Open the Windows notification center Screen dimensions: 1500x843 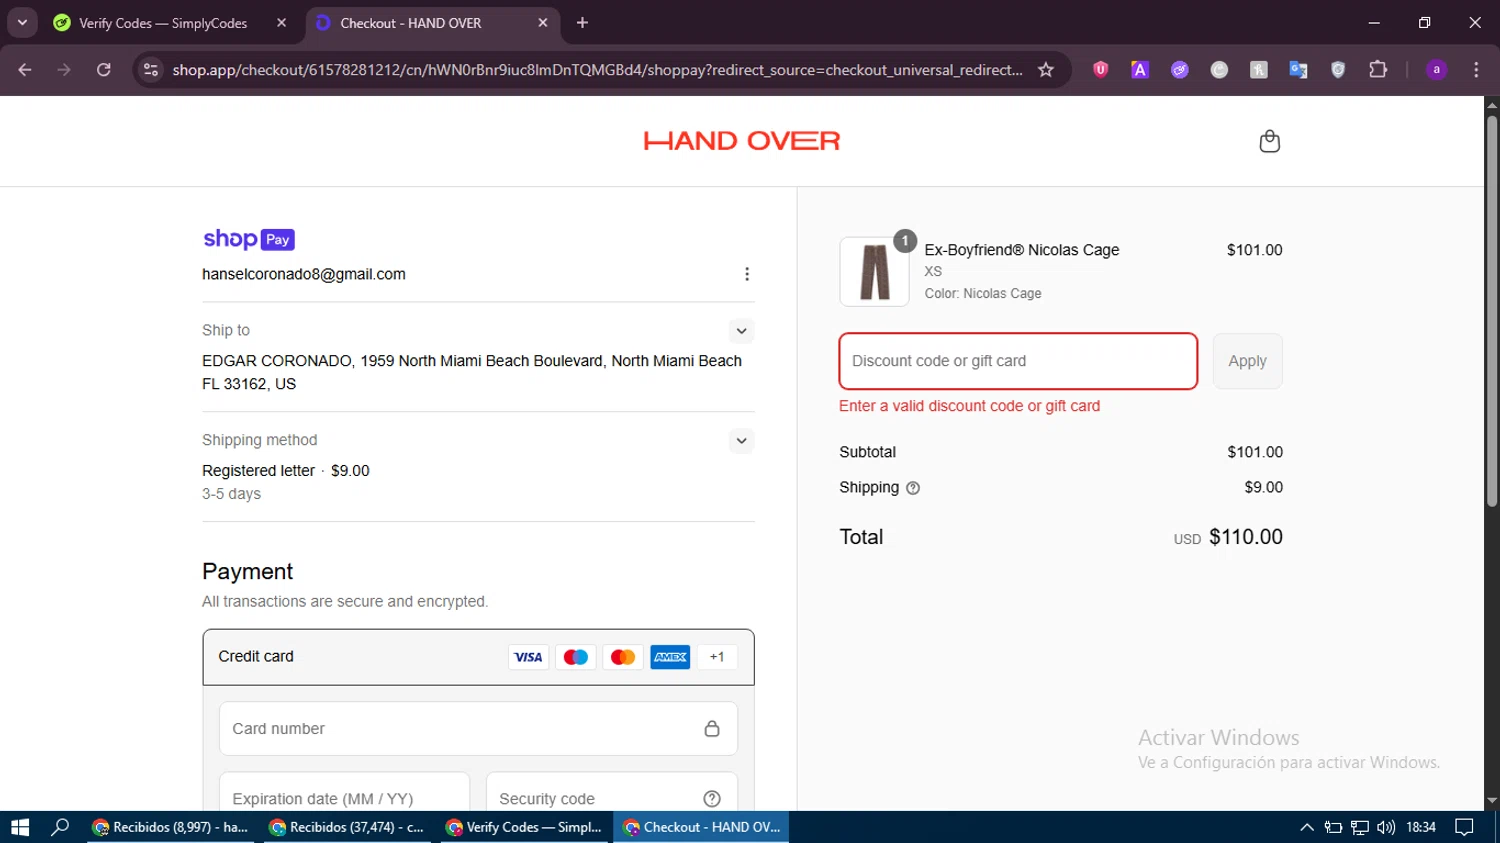pyautogui.click(x=1465, y=827)
